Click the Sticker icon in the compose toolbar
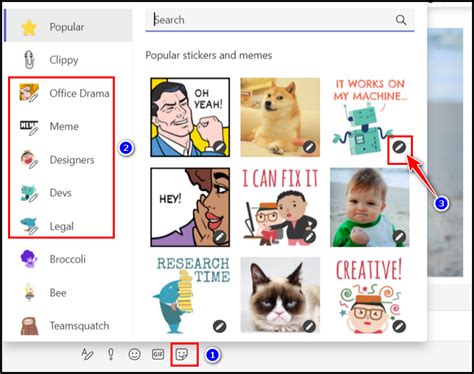 point(182,354)
